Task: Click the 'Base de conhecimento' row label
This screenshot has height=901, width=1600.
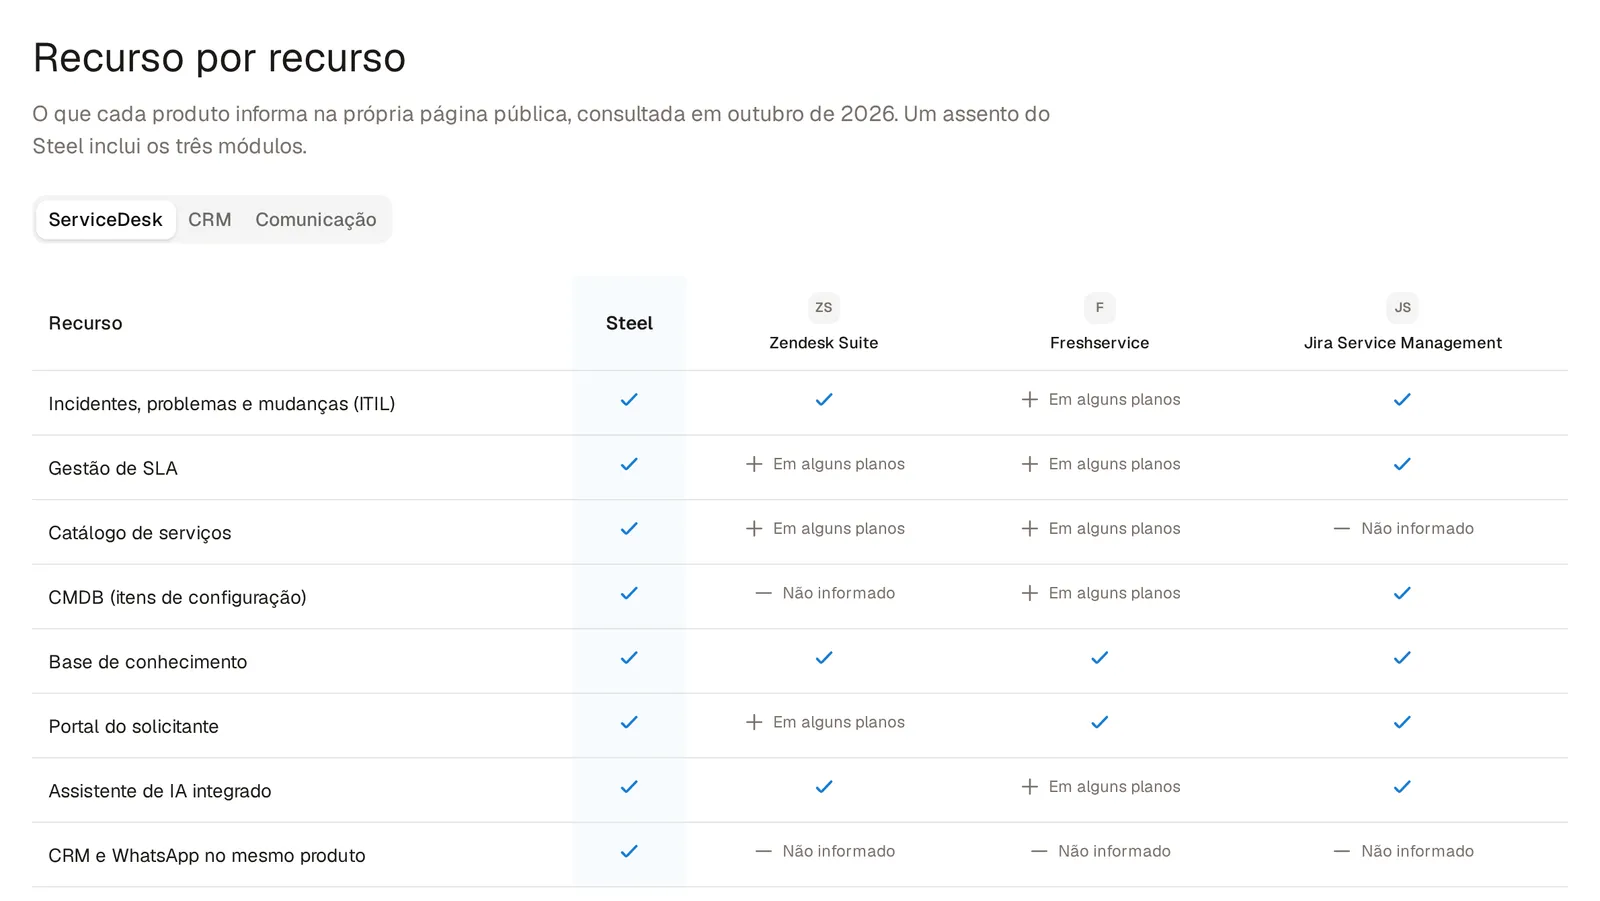Action: pos(148,662)
